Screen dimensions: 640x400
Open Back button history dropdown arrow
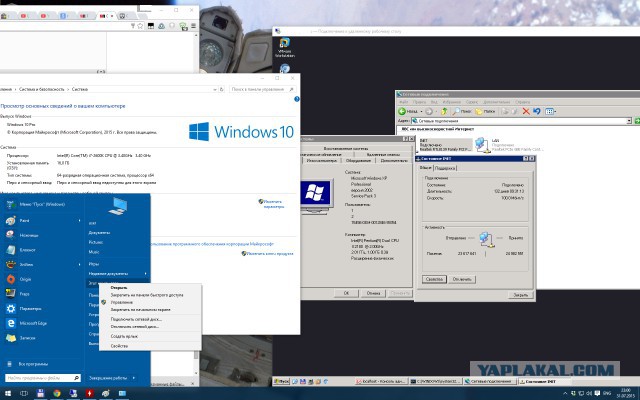pos(421,111)
